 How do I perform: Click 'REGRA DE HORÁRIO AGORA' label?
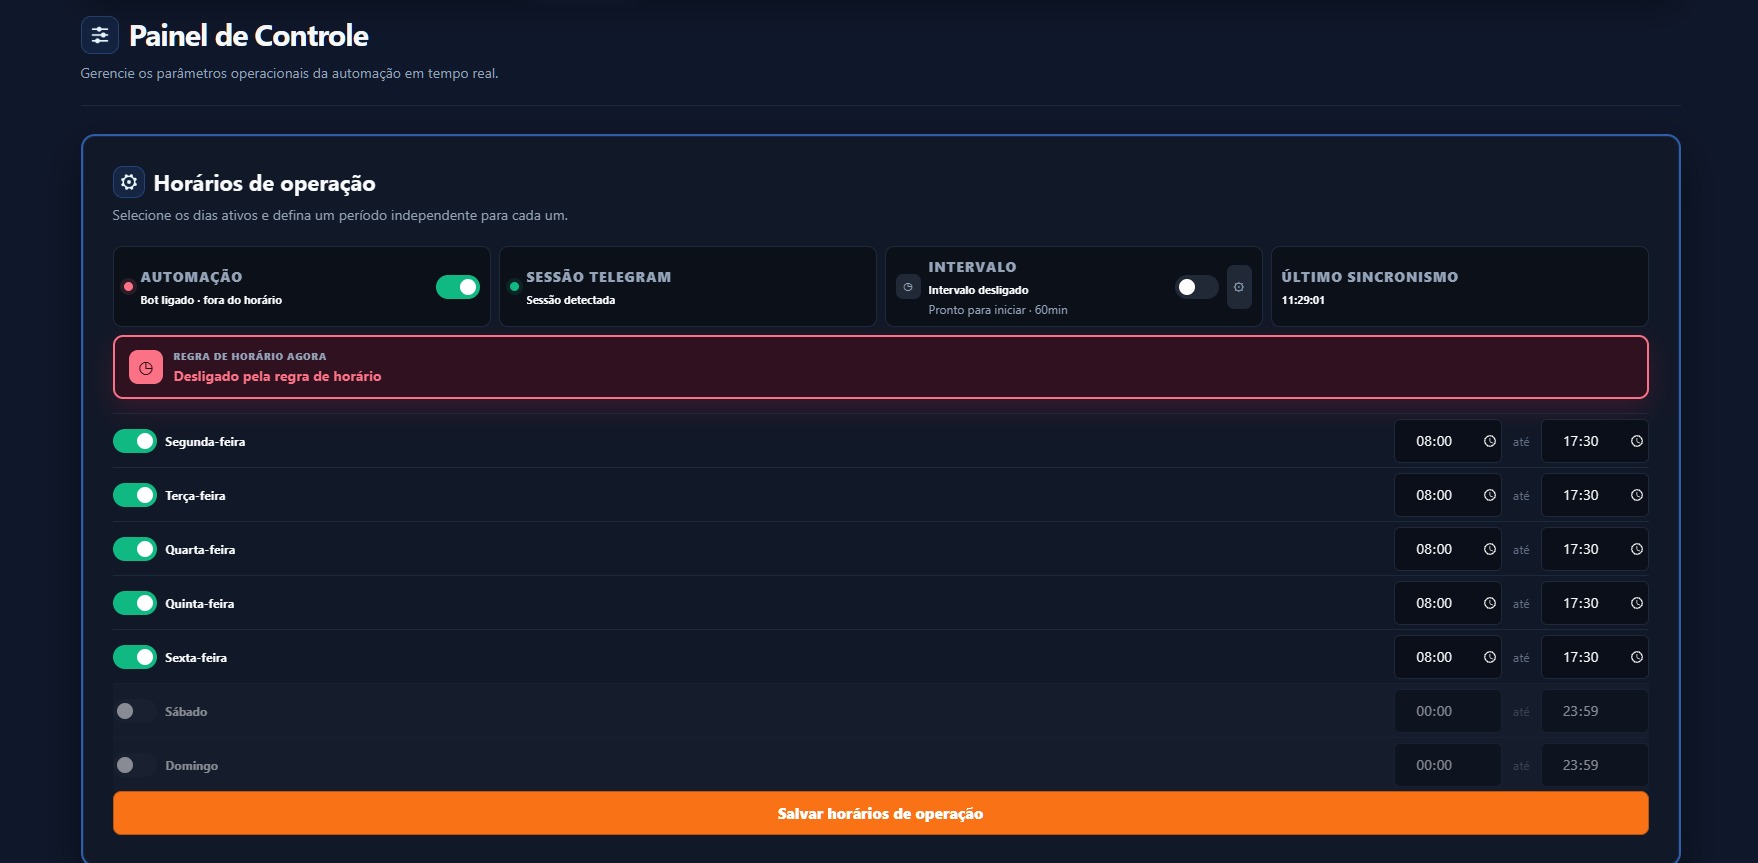coord(250,356)
